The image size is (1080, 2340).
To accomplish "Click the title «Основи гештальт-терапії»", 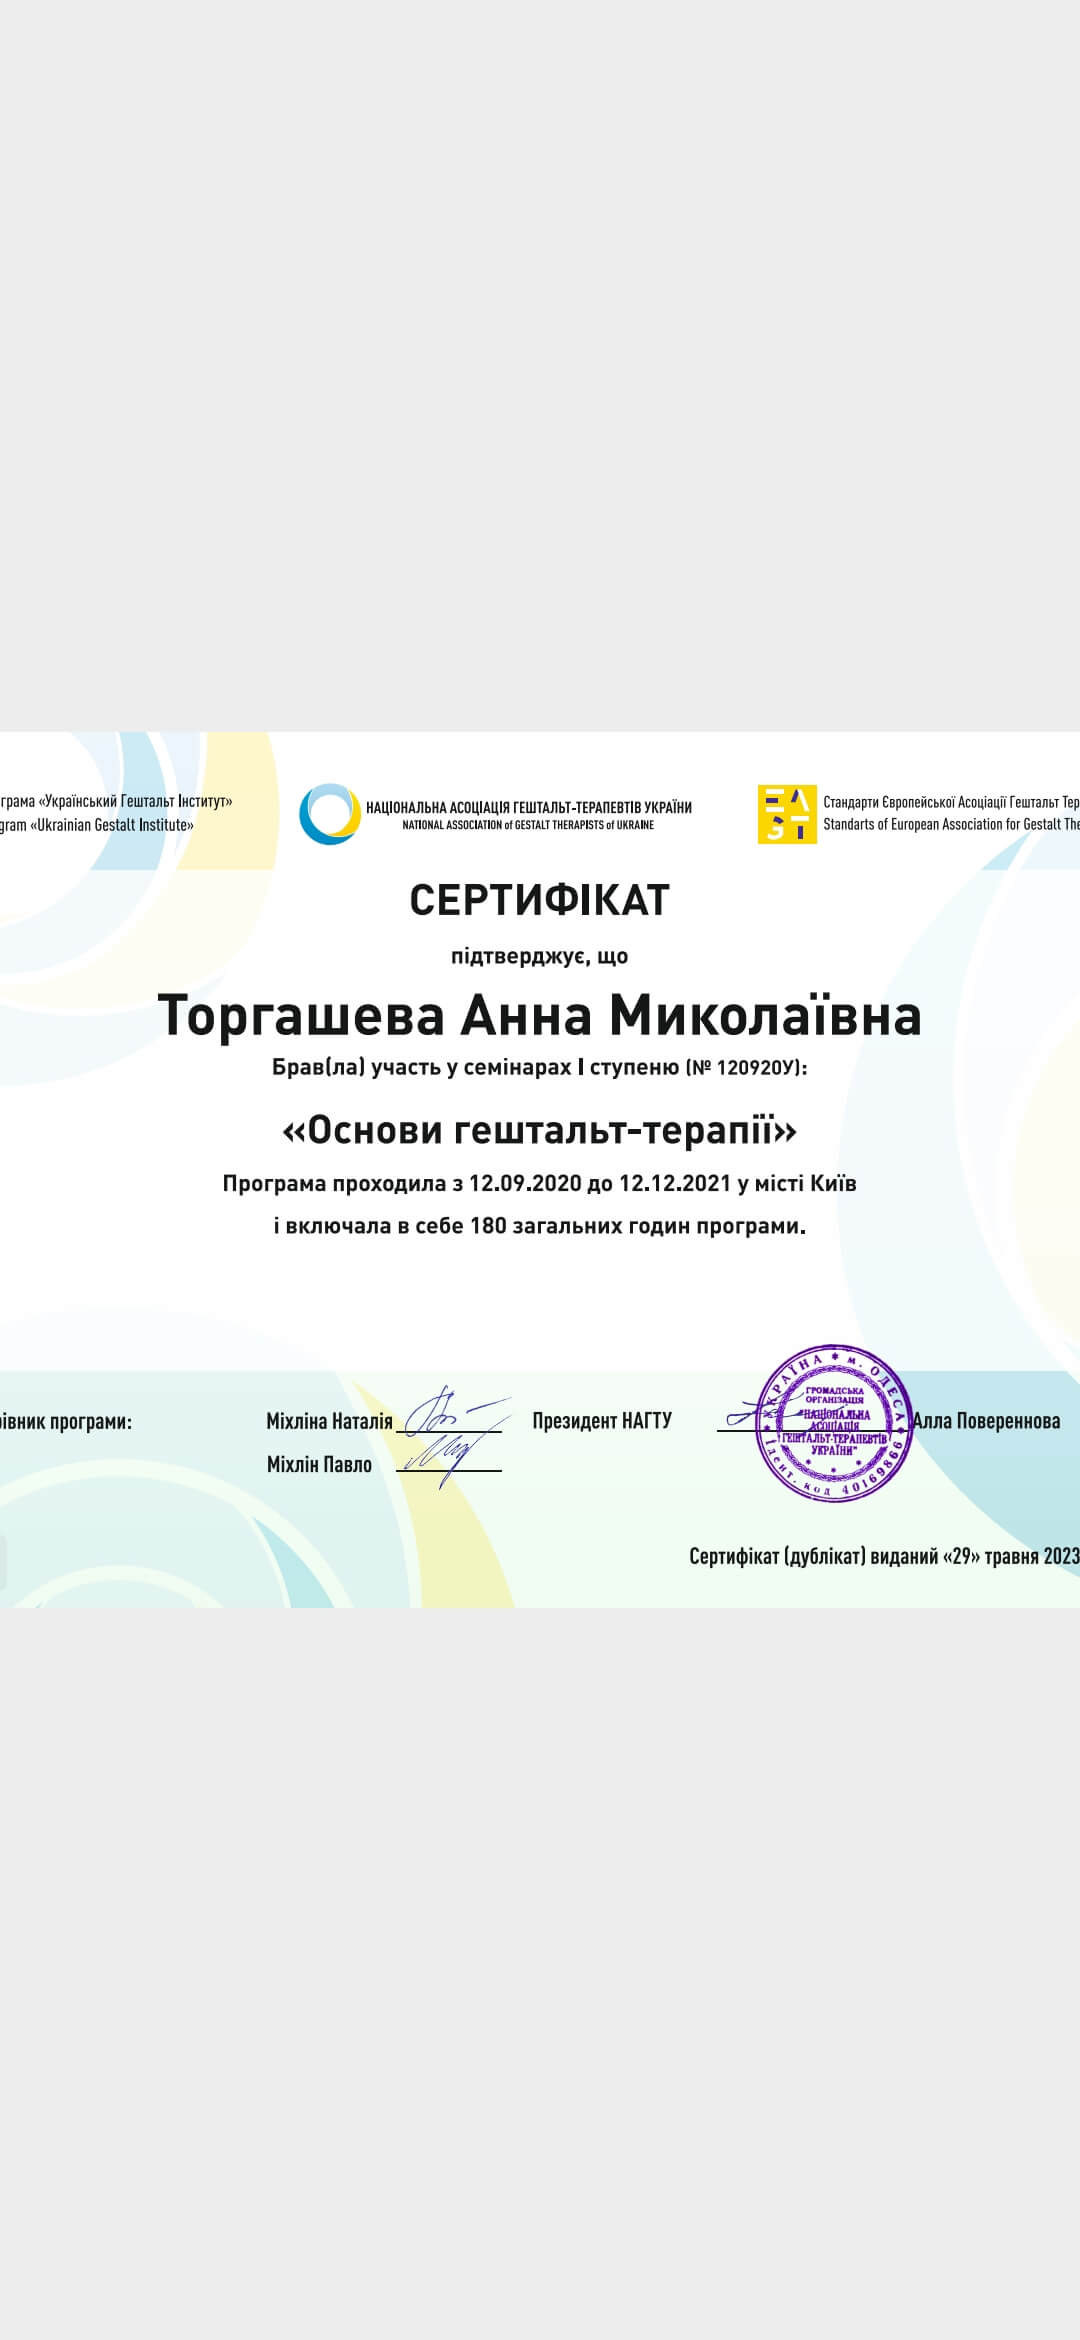I will pos(540,1130).
